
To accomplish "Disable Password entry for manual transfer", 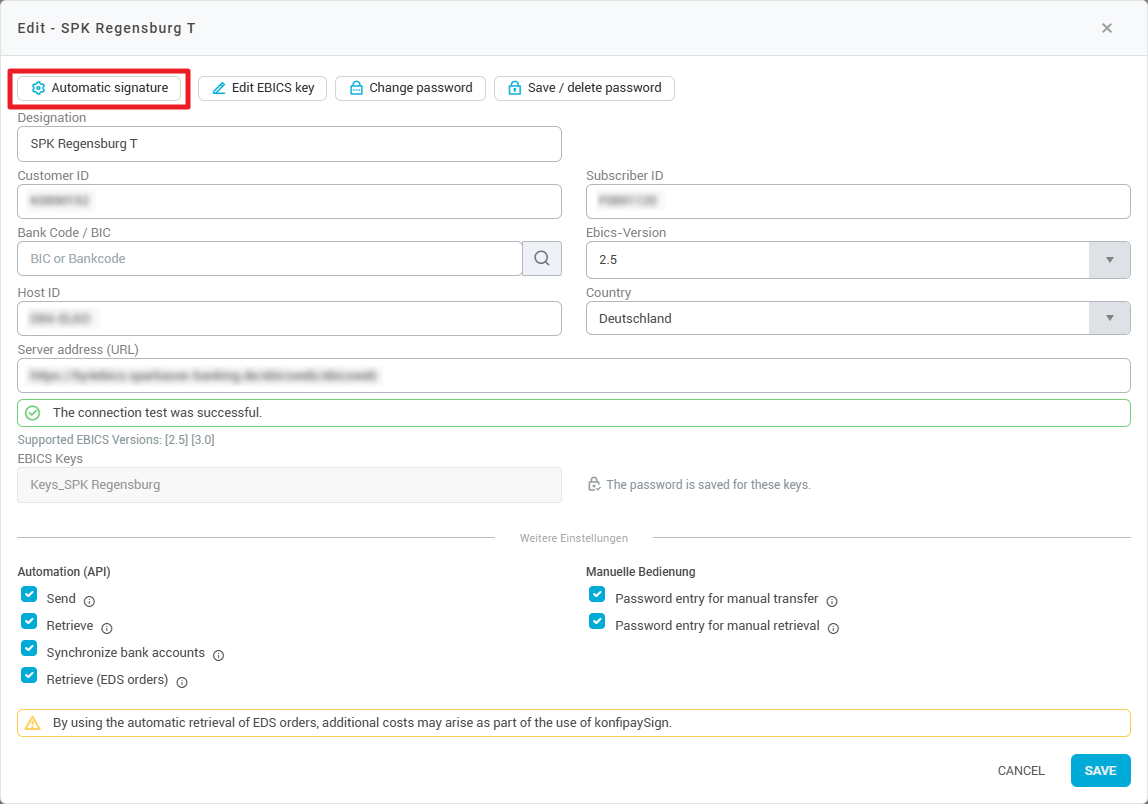I will point(597,594).
